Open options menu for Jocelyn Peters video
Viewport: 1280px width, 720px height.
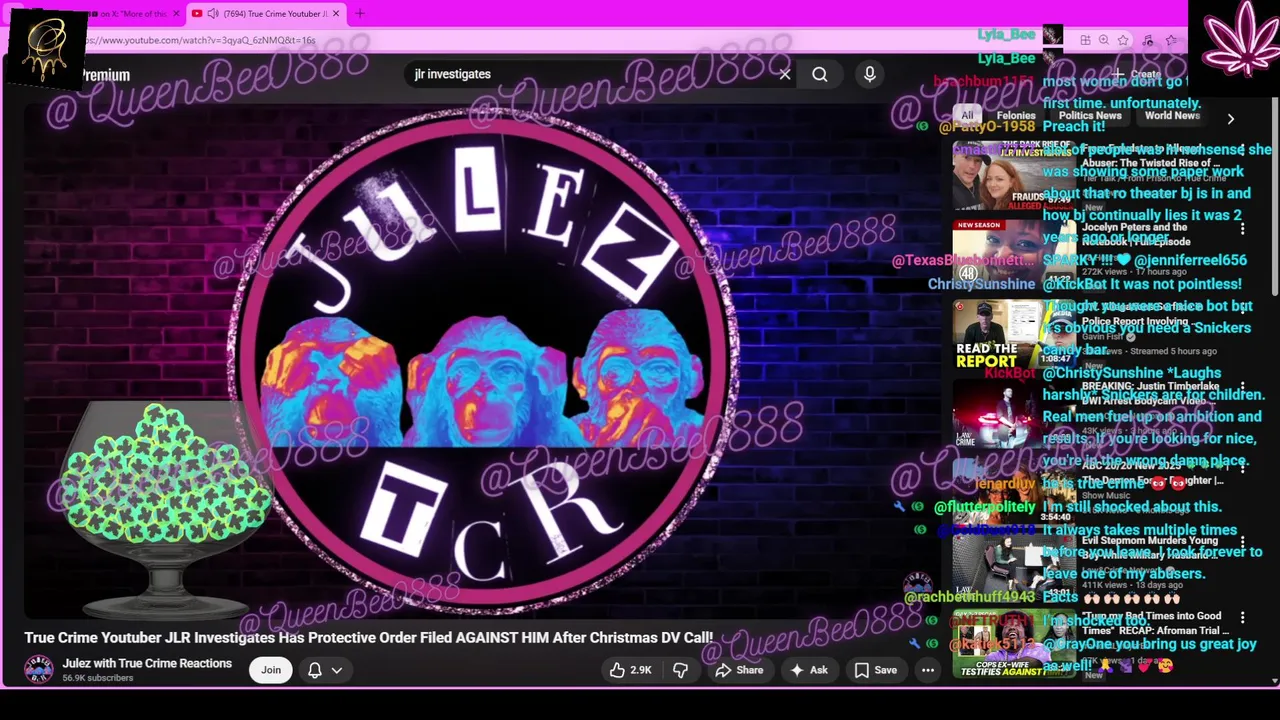pos(1243,229)
